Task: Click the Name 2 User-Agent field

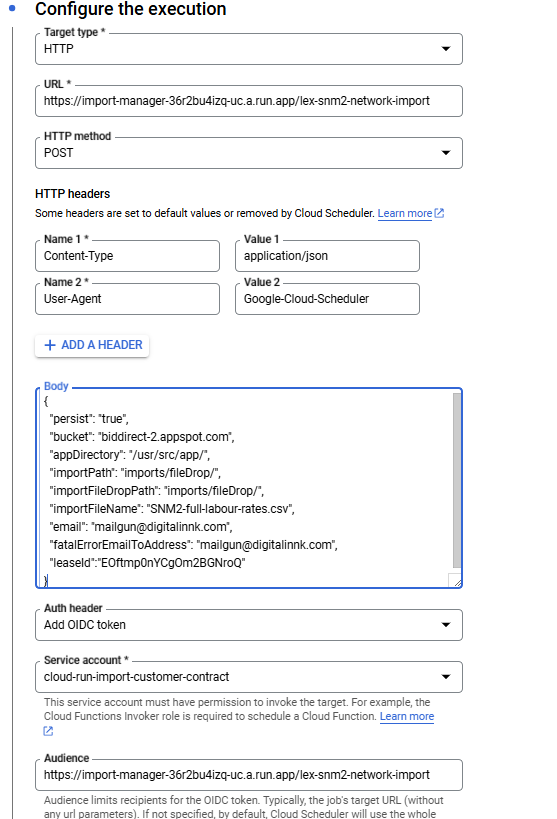Action: pyautogui.click(x=127, y=299)
